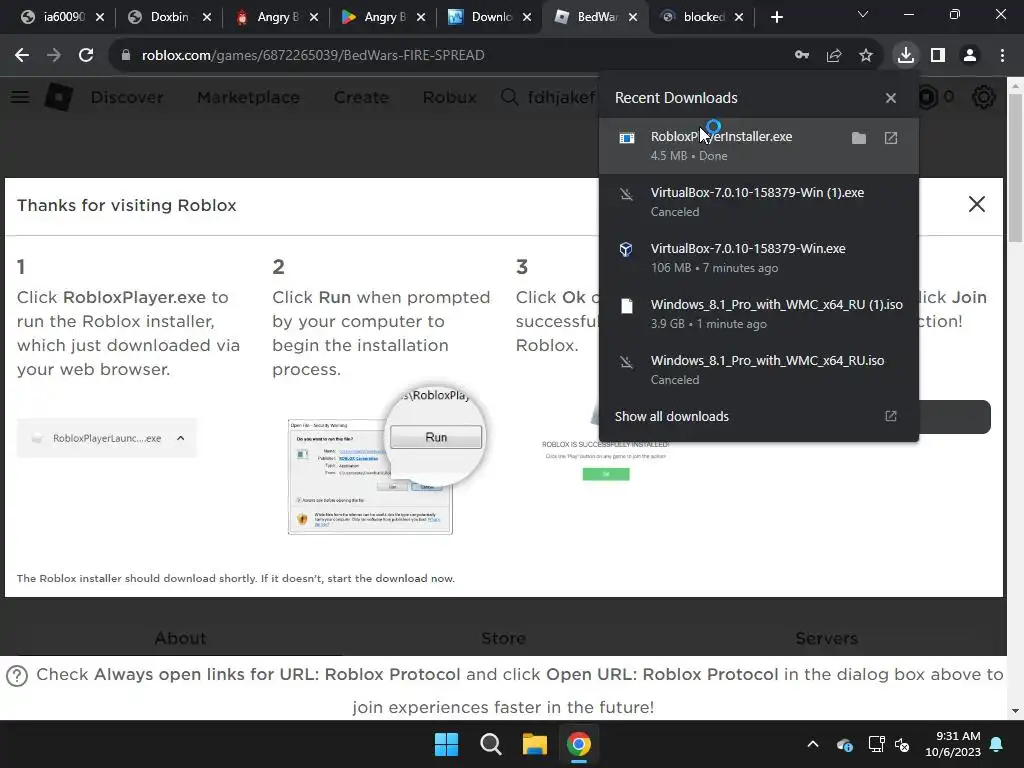This screenshot has height=768, width=1024.
Task: Go back to the previous page
Action: point(22,56)
